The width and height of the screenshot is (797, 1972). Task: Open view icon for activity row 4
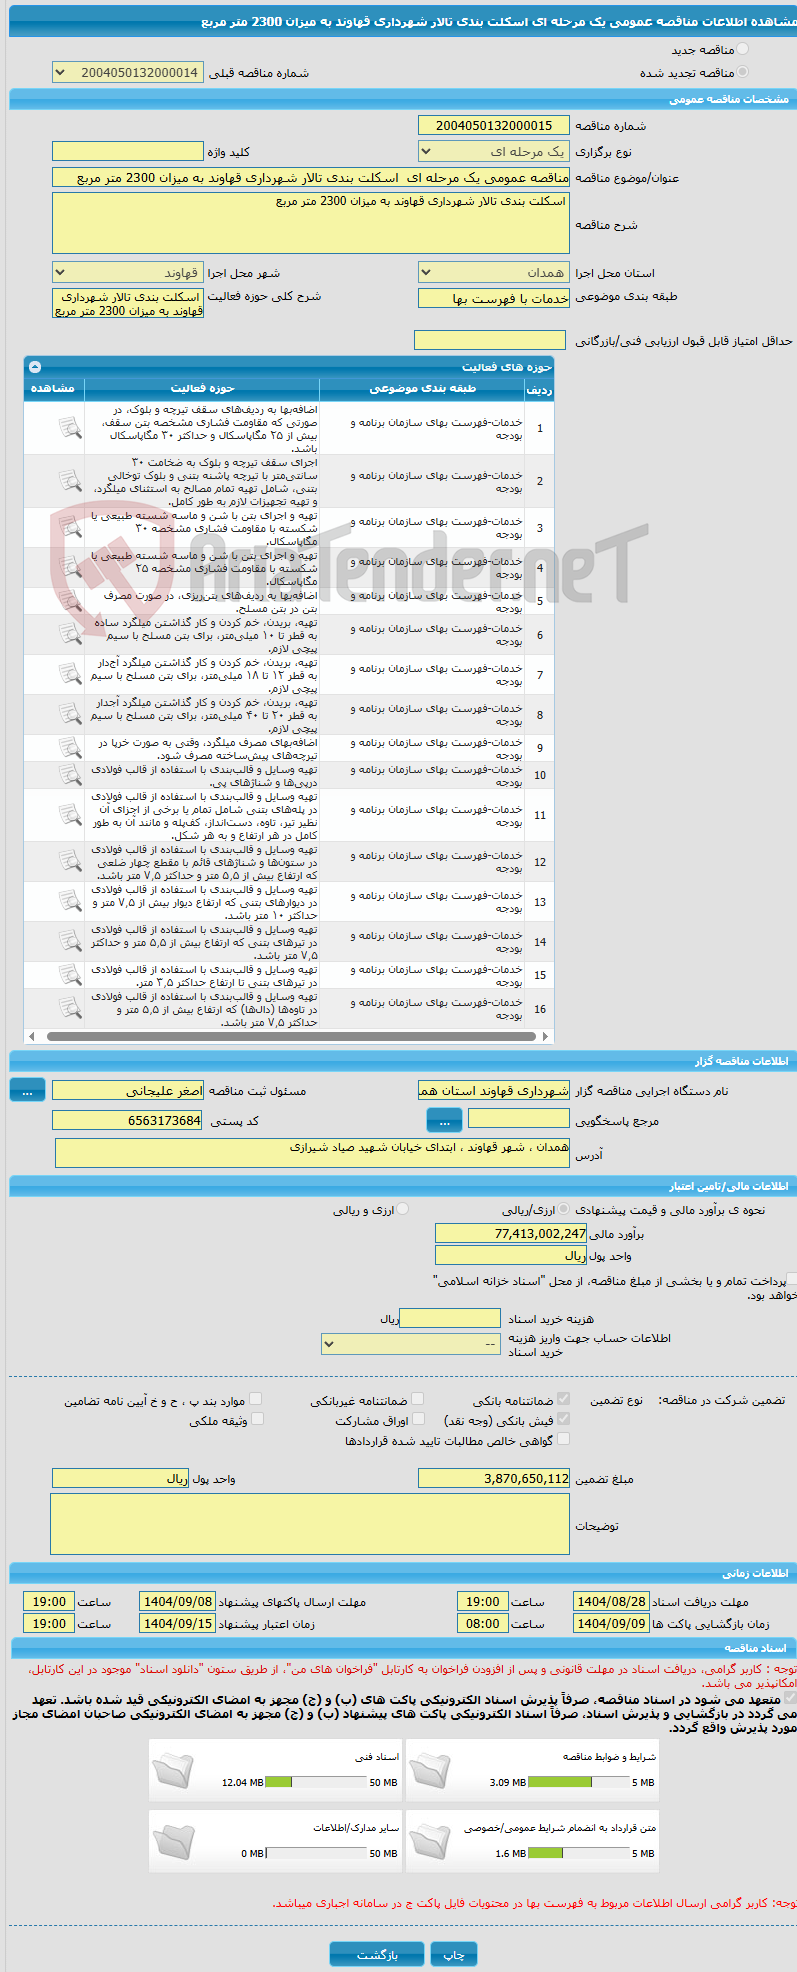point(70,567)
